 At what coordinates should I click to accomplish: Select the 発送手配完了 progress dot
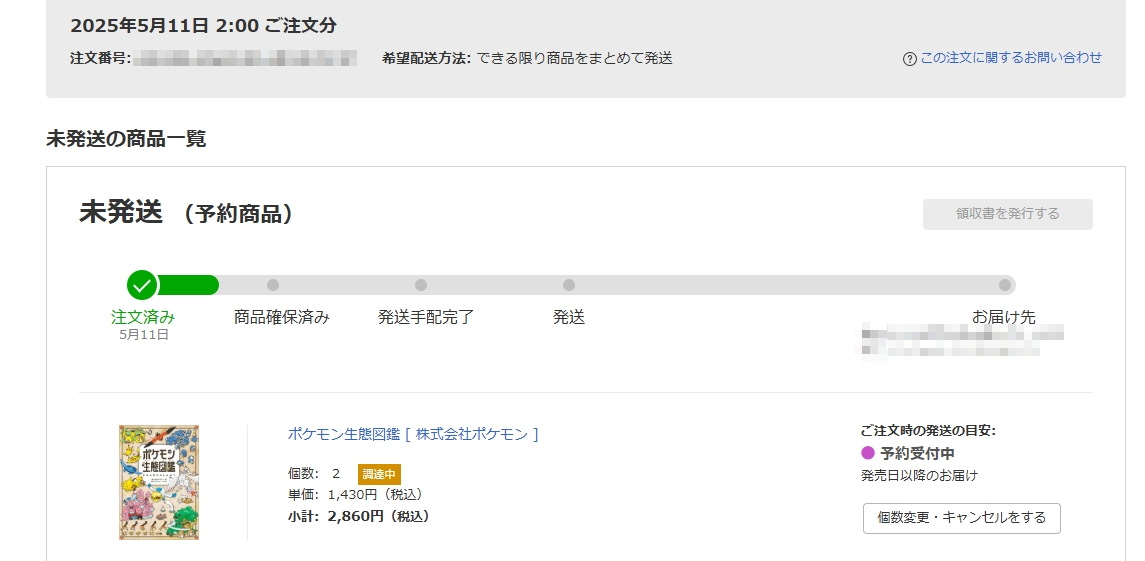coord(421,285)
